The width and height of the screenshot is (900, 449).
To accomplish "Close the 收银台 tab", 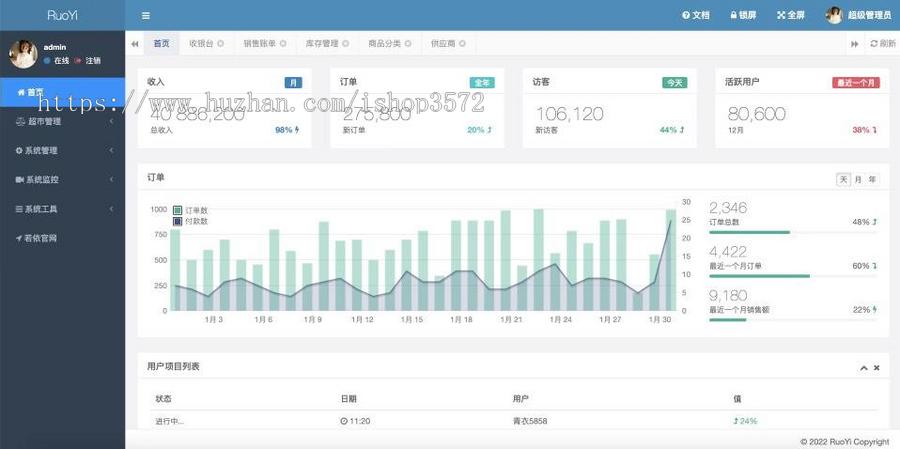I will coord(221,44).
